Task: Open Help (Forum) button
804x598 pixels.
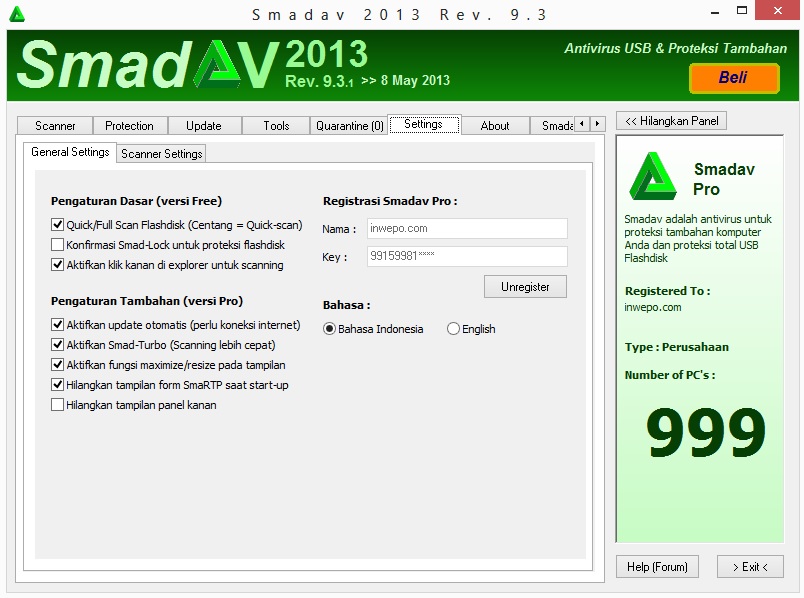Action: (x=657, y=567)
